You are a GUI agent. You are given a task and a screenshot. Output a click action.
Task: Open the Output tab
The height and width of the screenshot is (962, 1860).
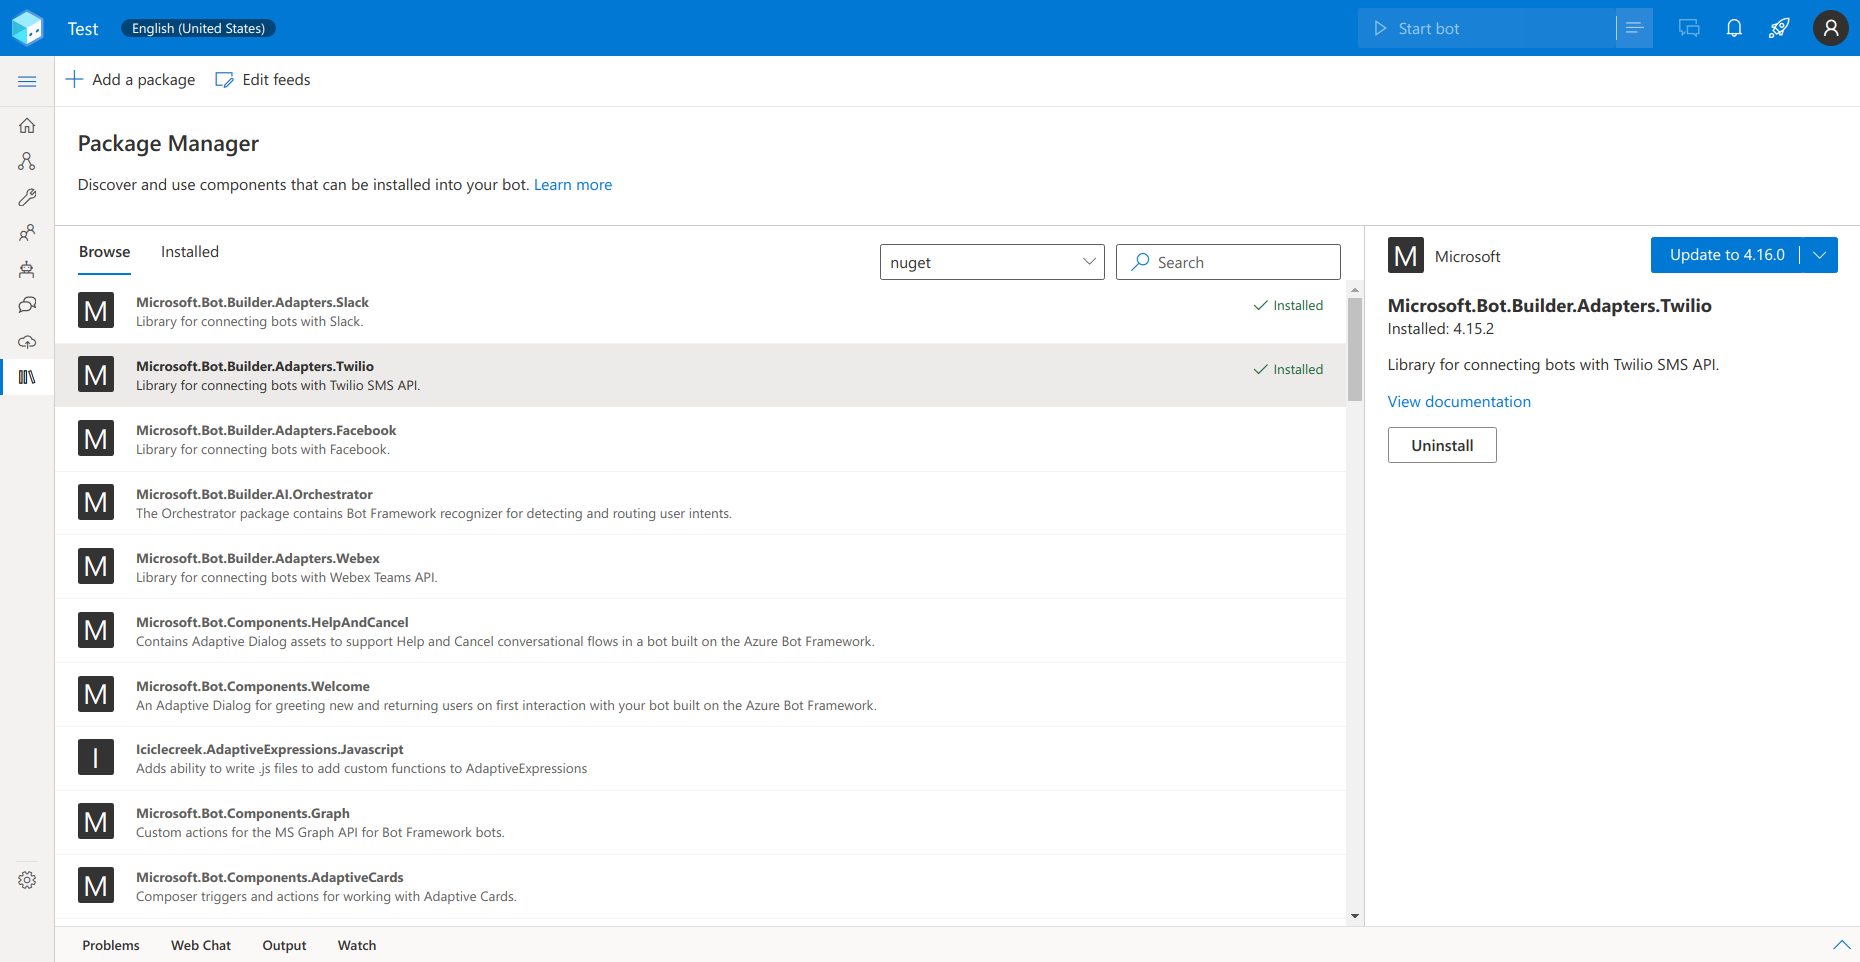[x=284, y=945]
